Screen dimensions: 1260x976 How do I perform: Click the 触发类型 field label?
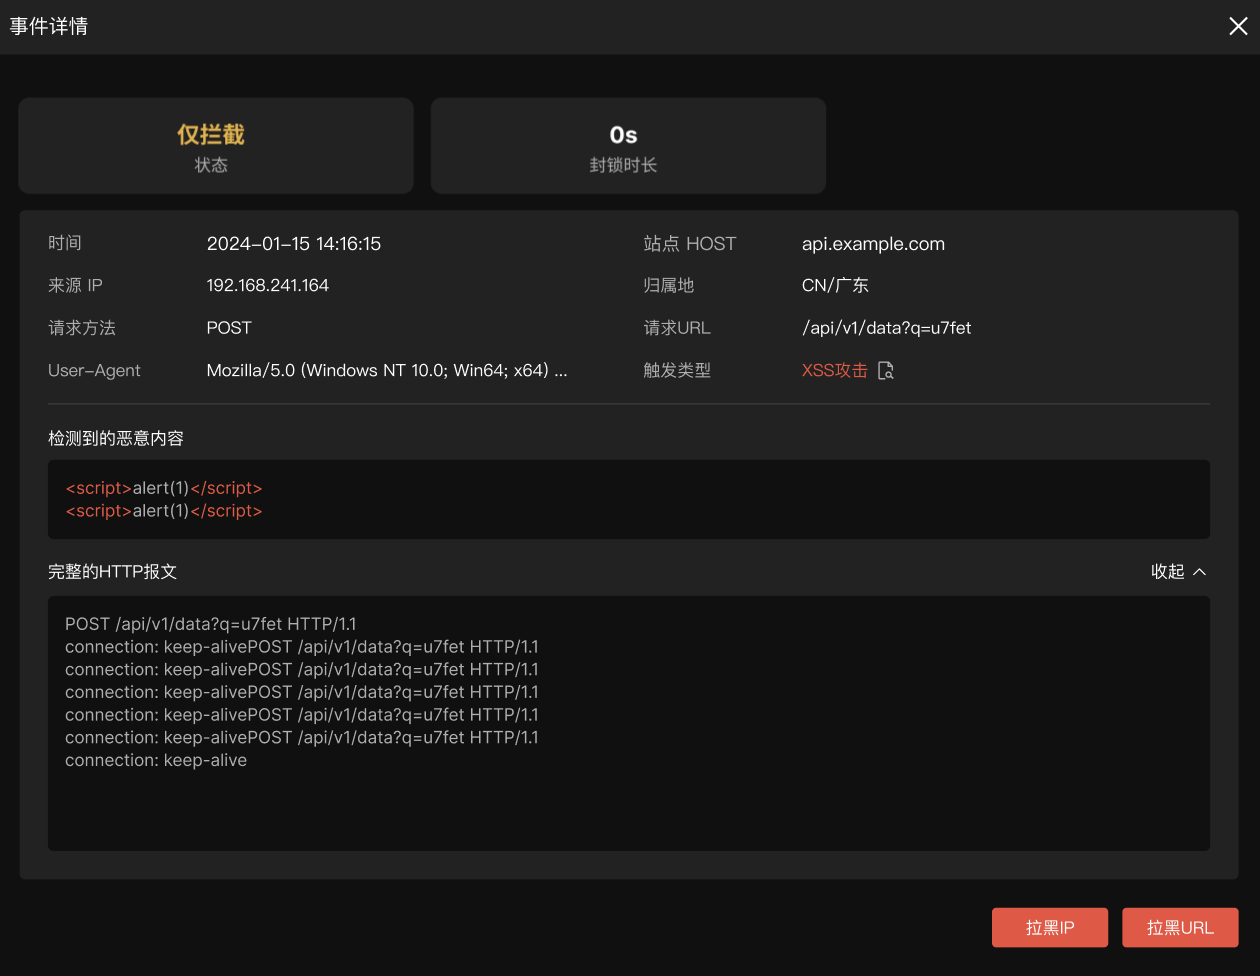(x=677, y=371)
